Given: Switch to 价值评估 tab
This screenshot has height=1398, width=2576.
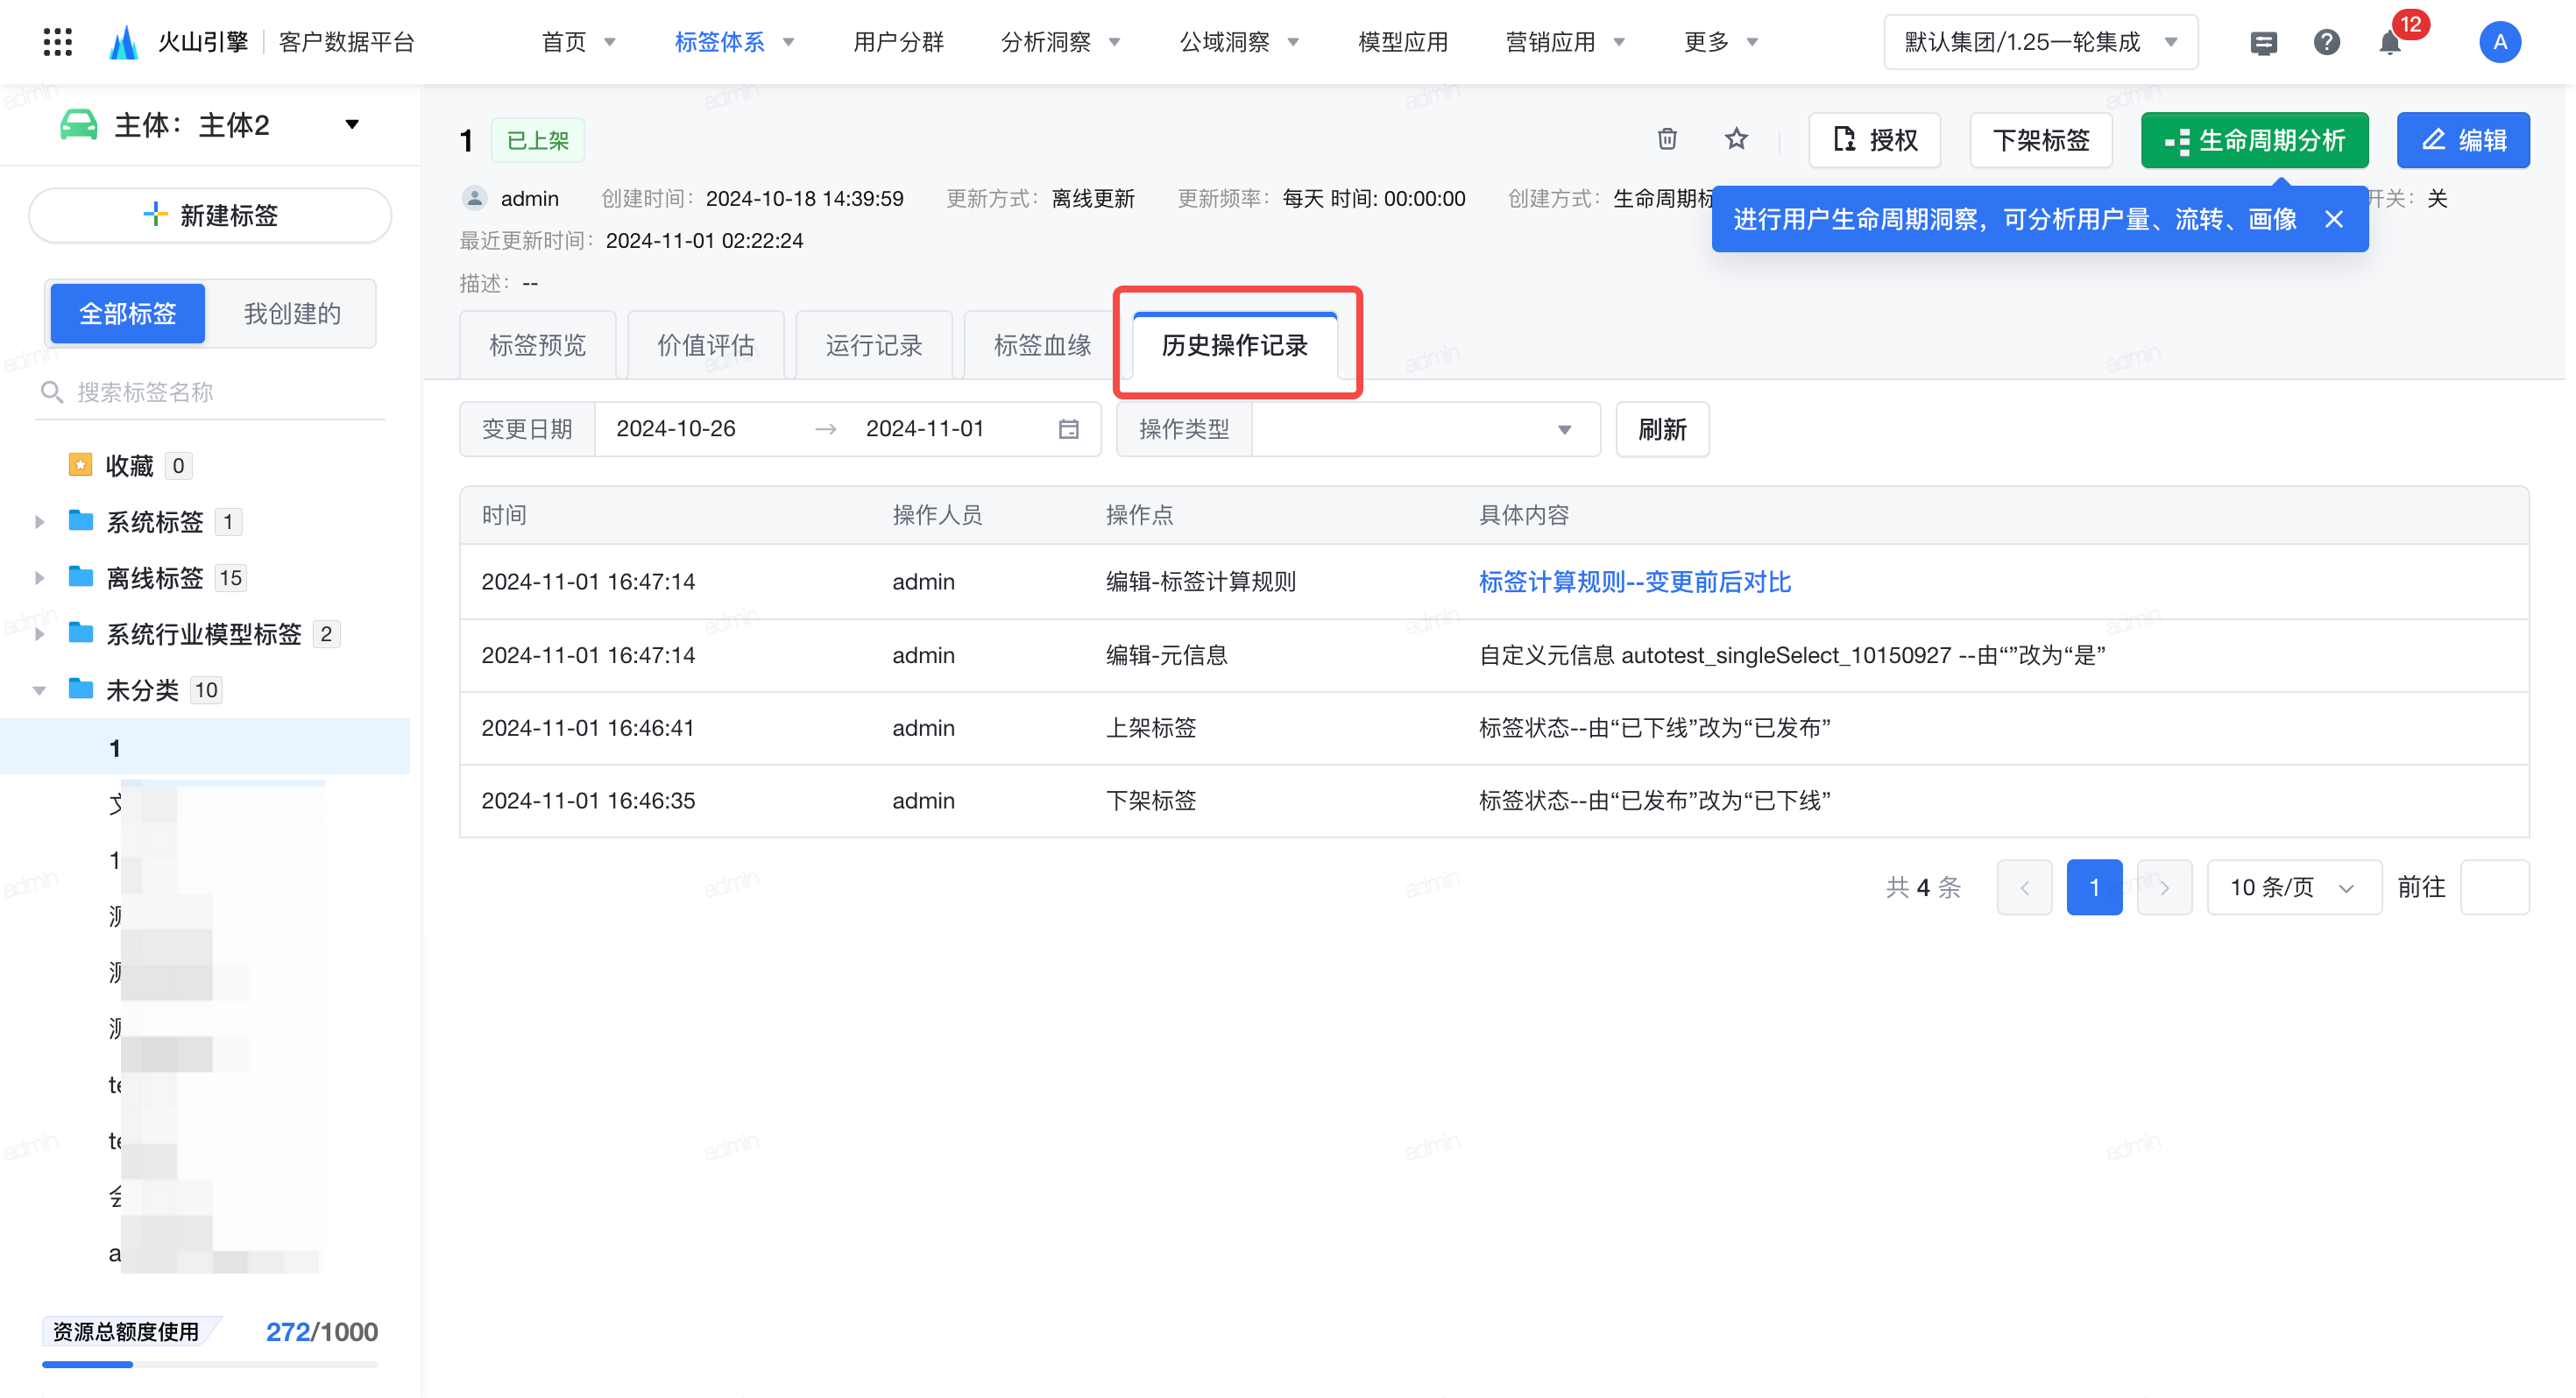Looking at the screenshot, I should tap(705, 345).
